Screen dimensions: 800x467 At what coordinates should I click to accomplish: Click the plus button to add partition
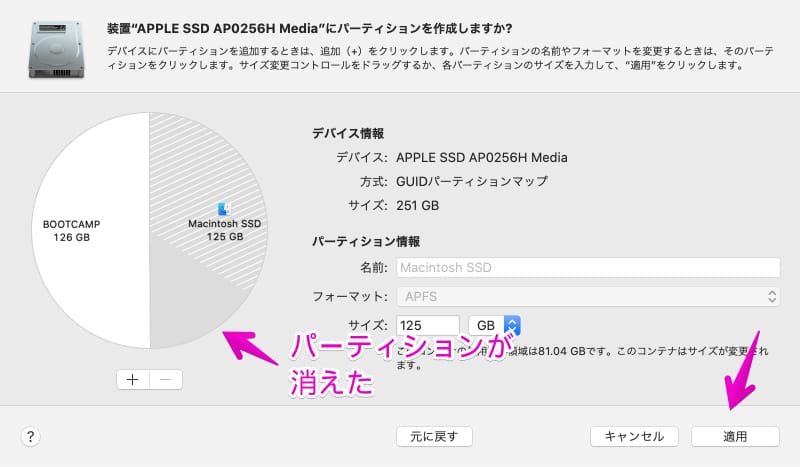(133, 380)
